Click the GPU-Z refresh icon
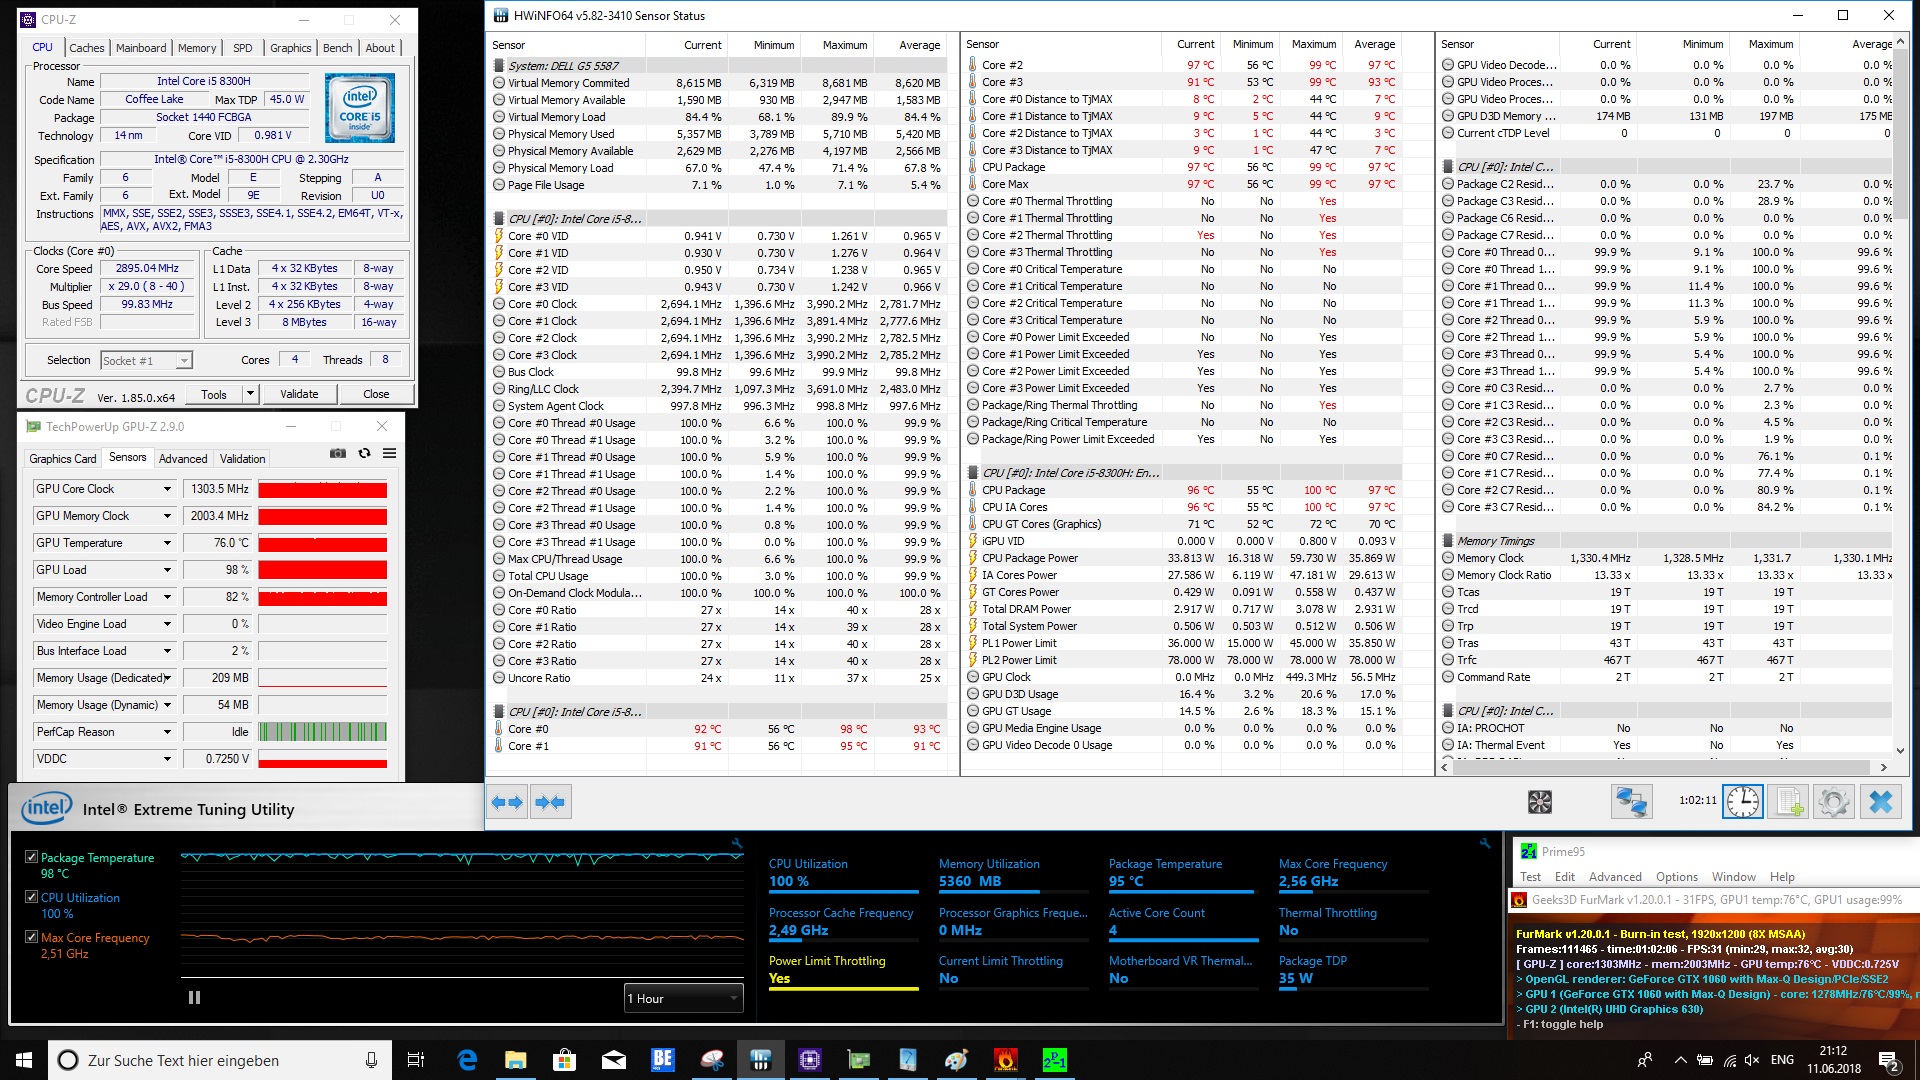Image resolution: width=1920 pixels, height=1080 pixels. [364, 453]
